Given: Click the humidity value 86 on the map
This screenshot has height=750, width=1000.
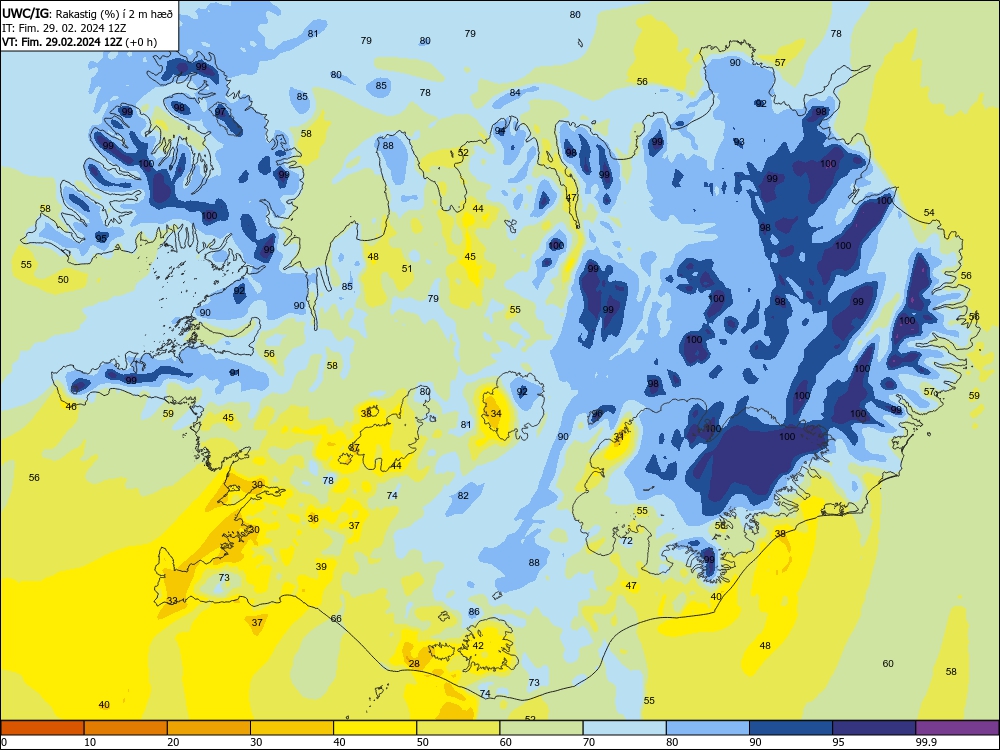Looking at the screenshot, I should point(474,612).
